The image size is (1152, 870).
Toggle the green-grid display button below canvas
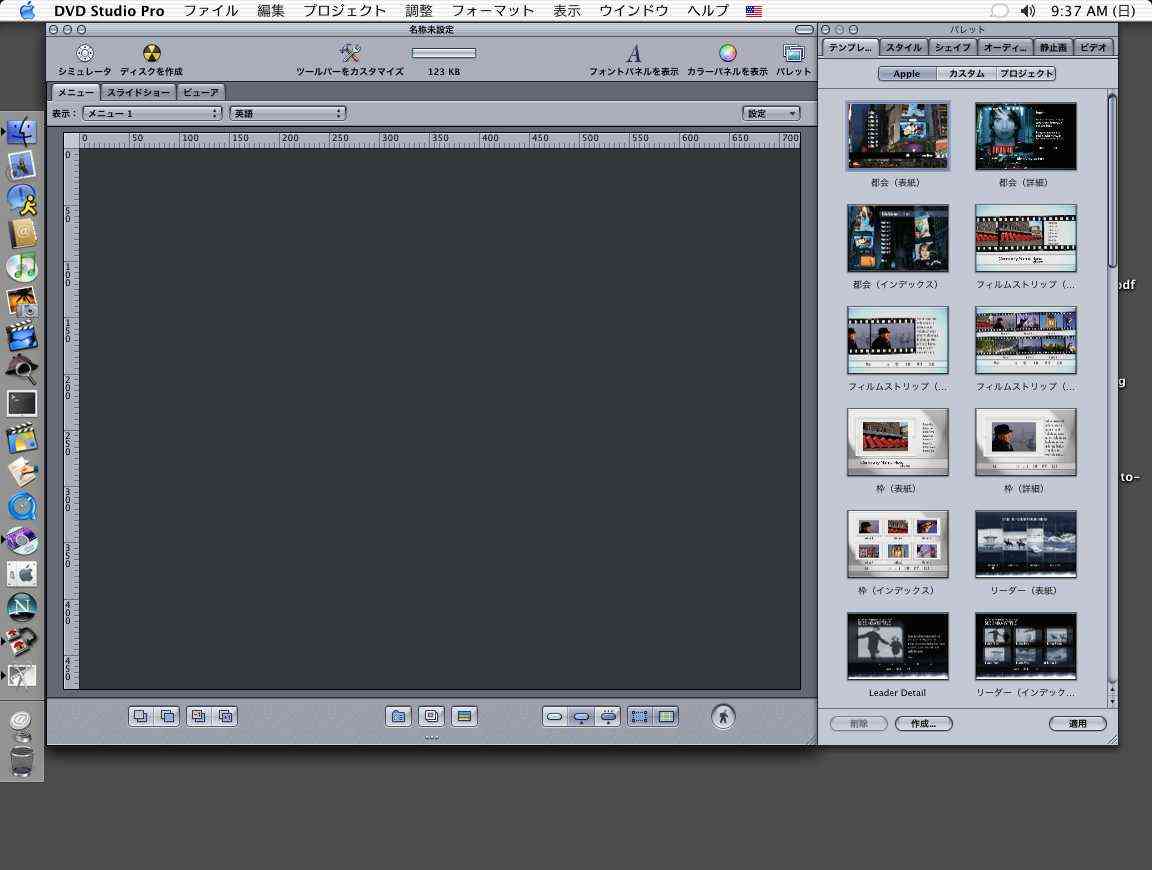click(x=666, y=716)
